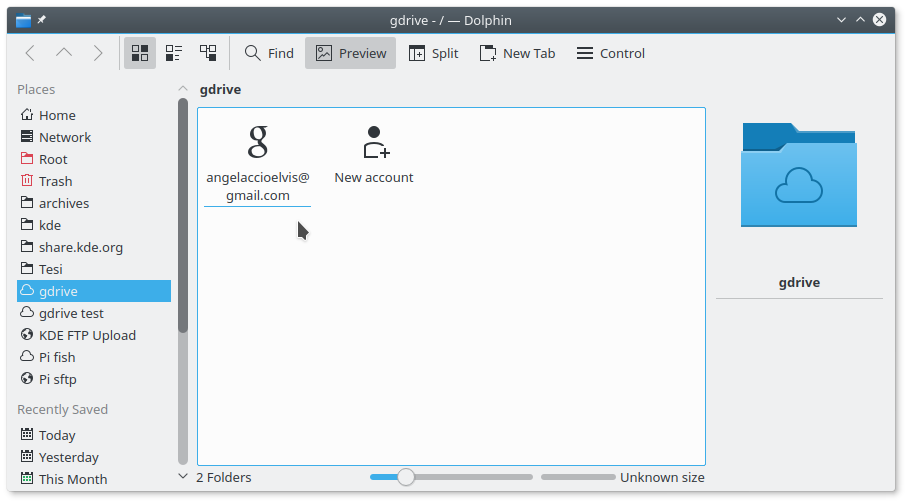The height and width of the screenshot is (504, 908).
Task: Click the up chevron above Places scrollbar
Action: point(183,89)
